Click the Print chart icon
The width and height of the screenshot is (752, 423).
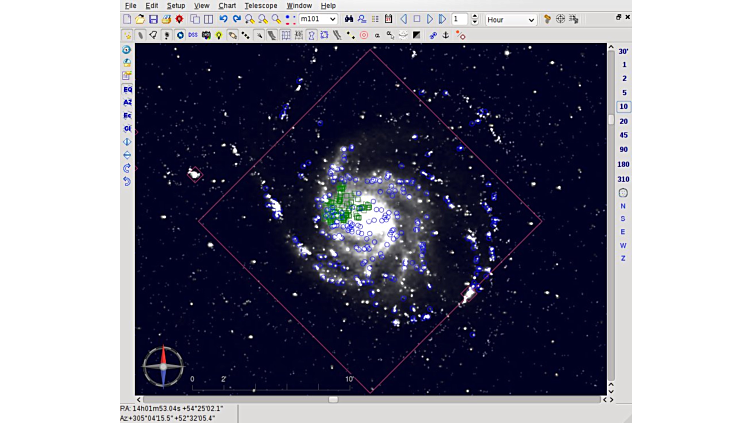[x=166, y=19]
